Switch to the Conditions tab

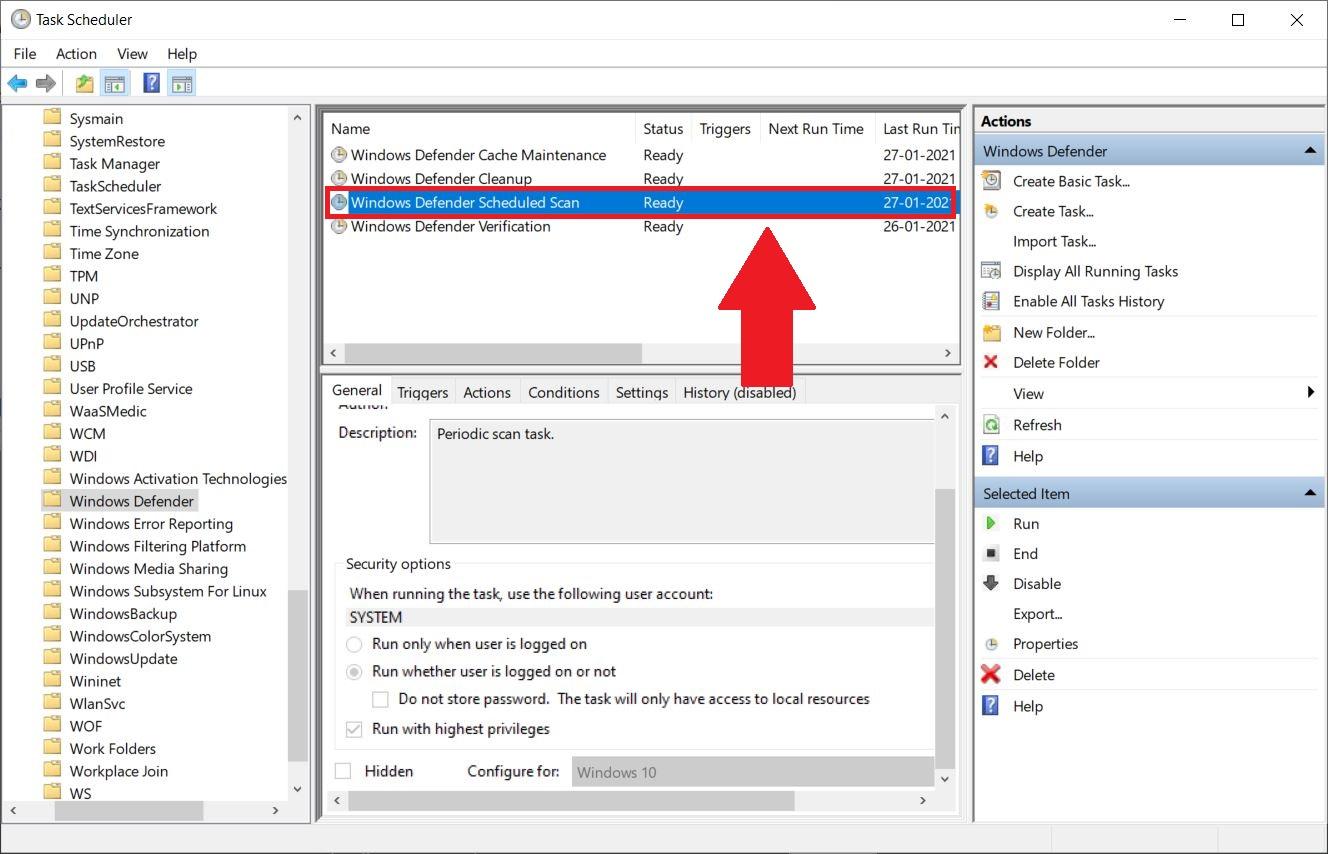tap(564, 392)
